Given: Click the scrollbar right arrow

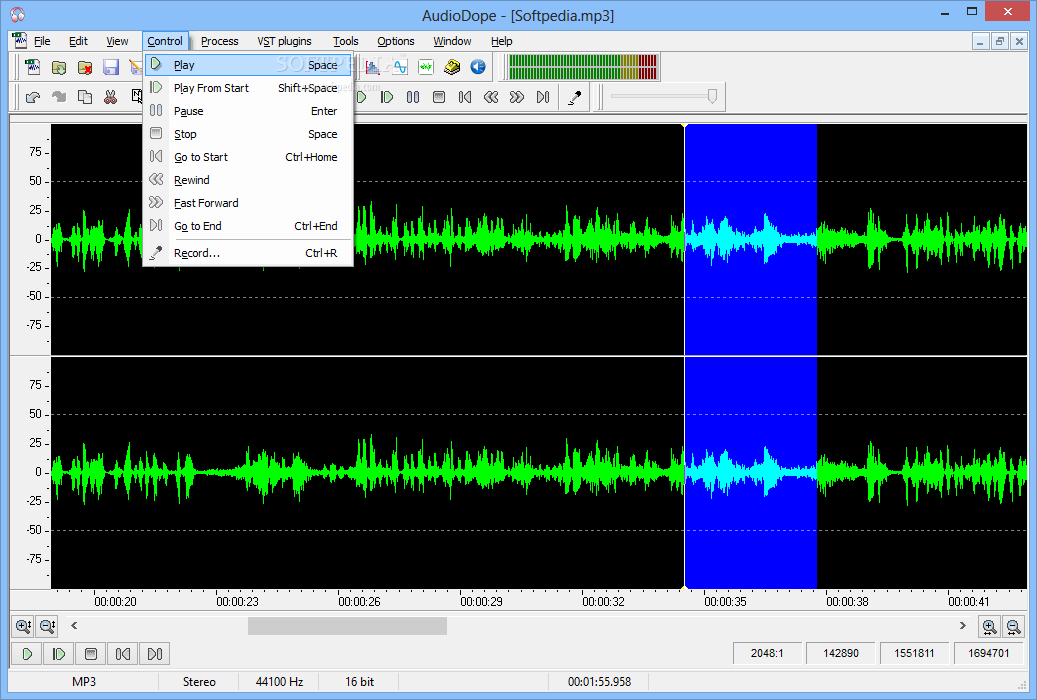Looking at the screenshot, I should (x=962, y=626).
